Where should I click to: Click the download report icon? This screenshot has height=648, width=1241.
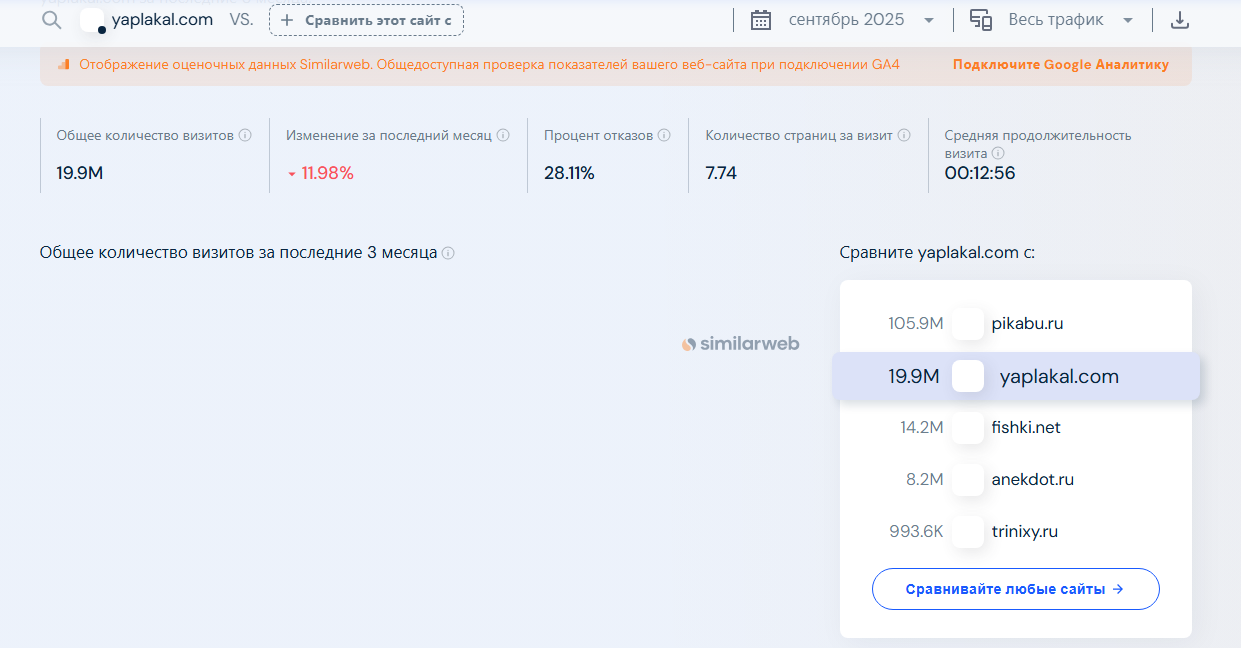point(1180,20)
